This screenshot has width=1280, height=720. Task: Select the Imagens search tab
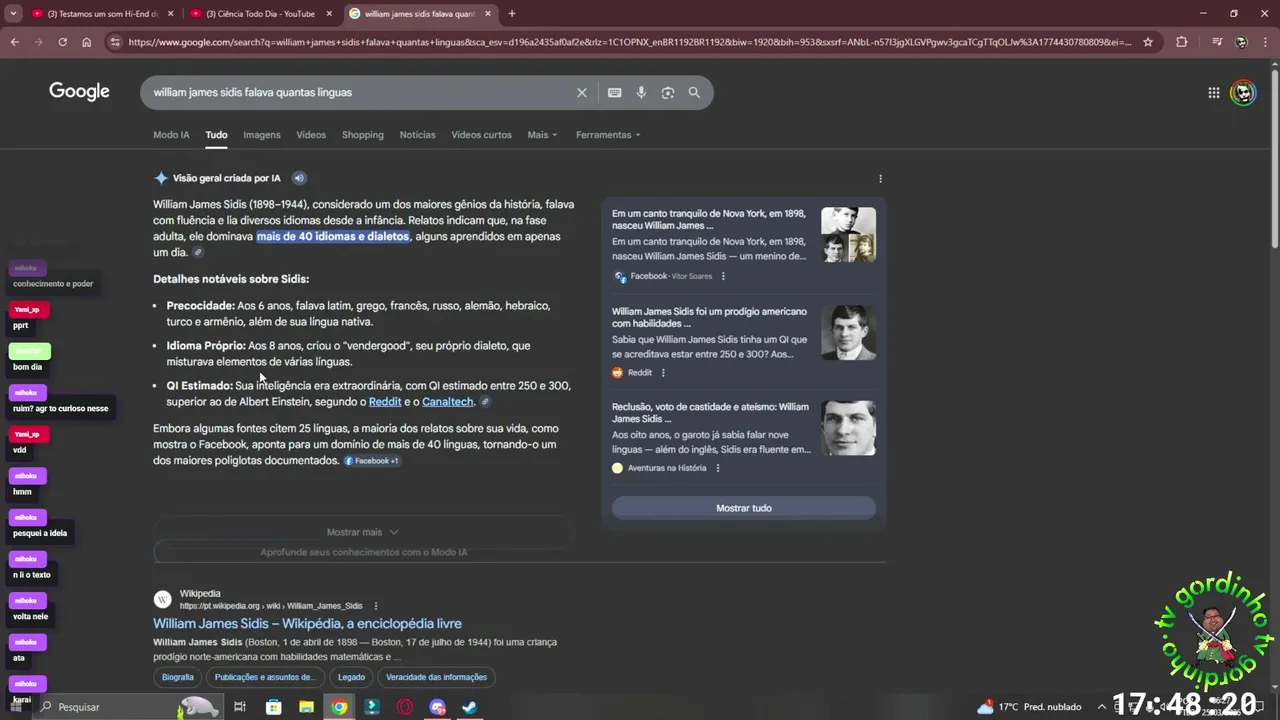point(262,135)
